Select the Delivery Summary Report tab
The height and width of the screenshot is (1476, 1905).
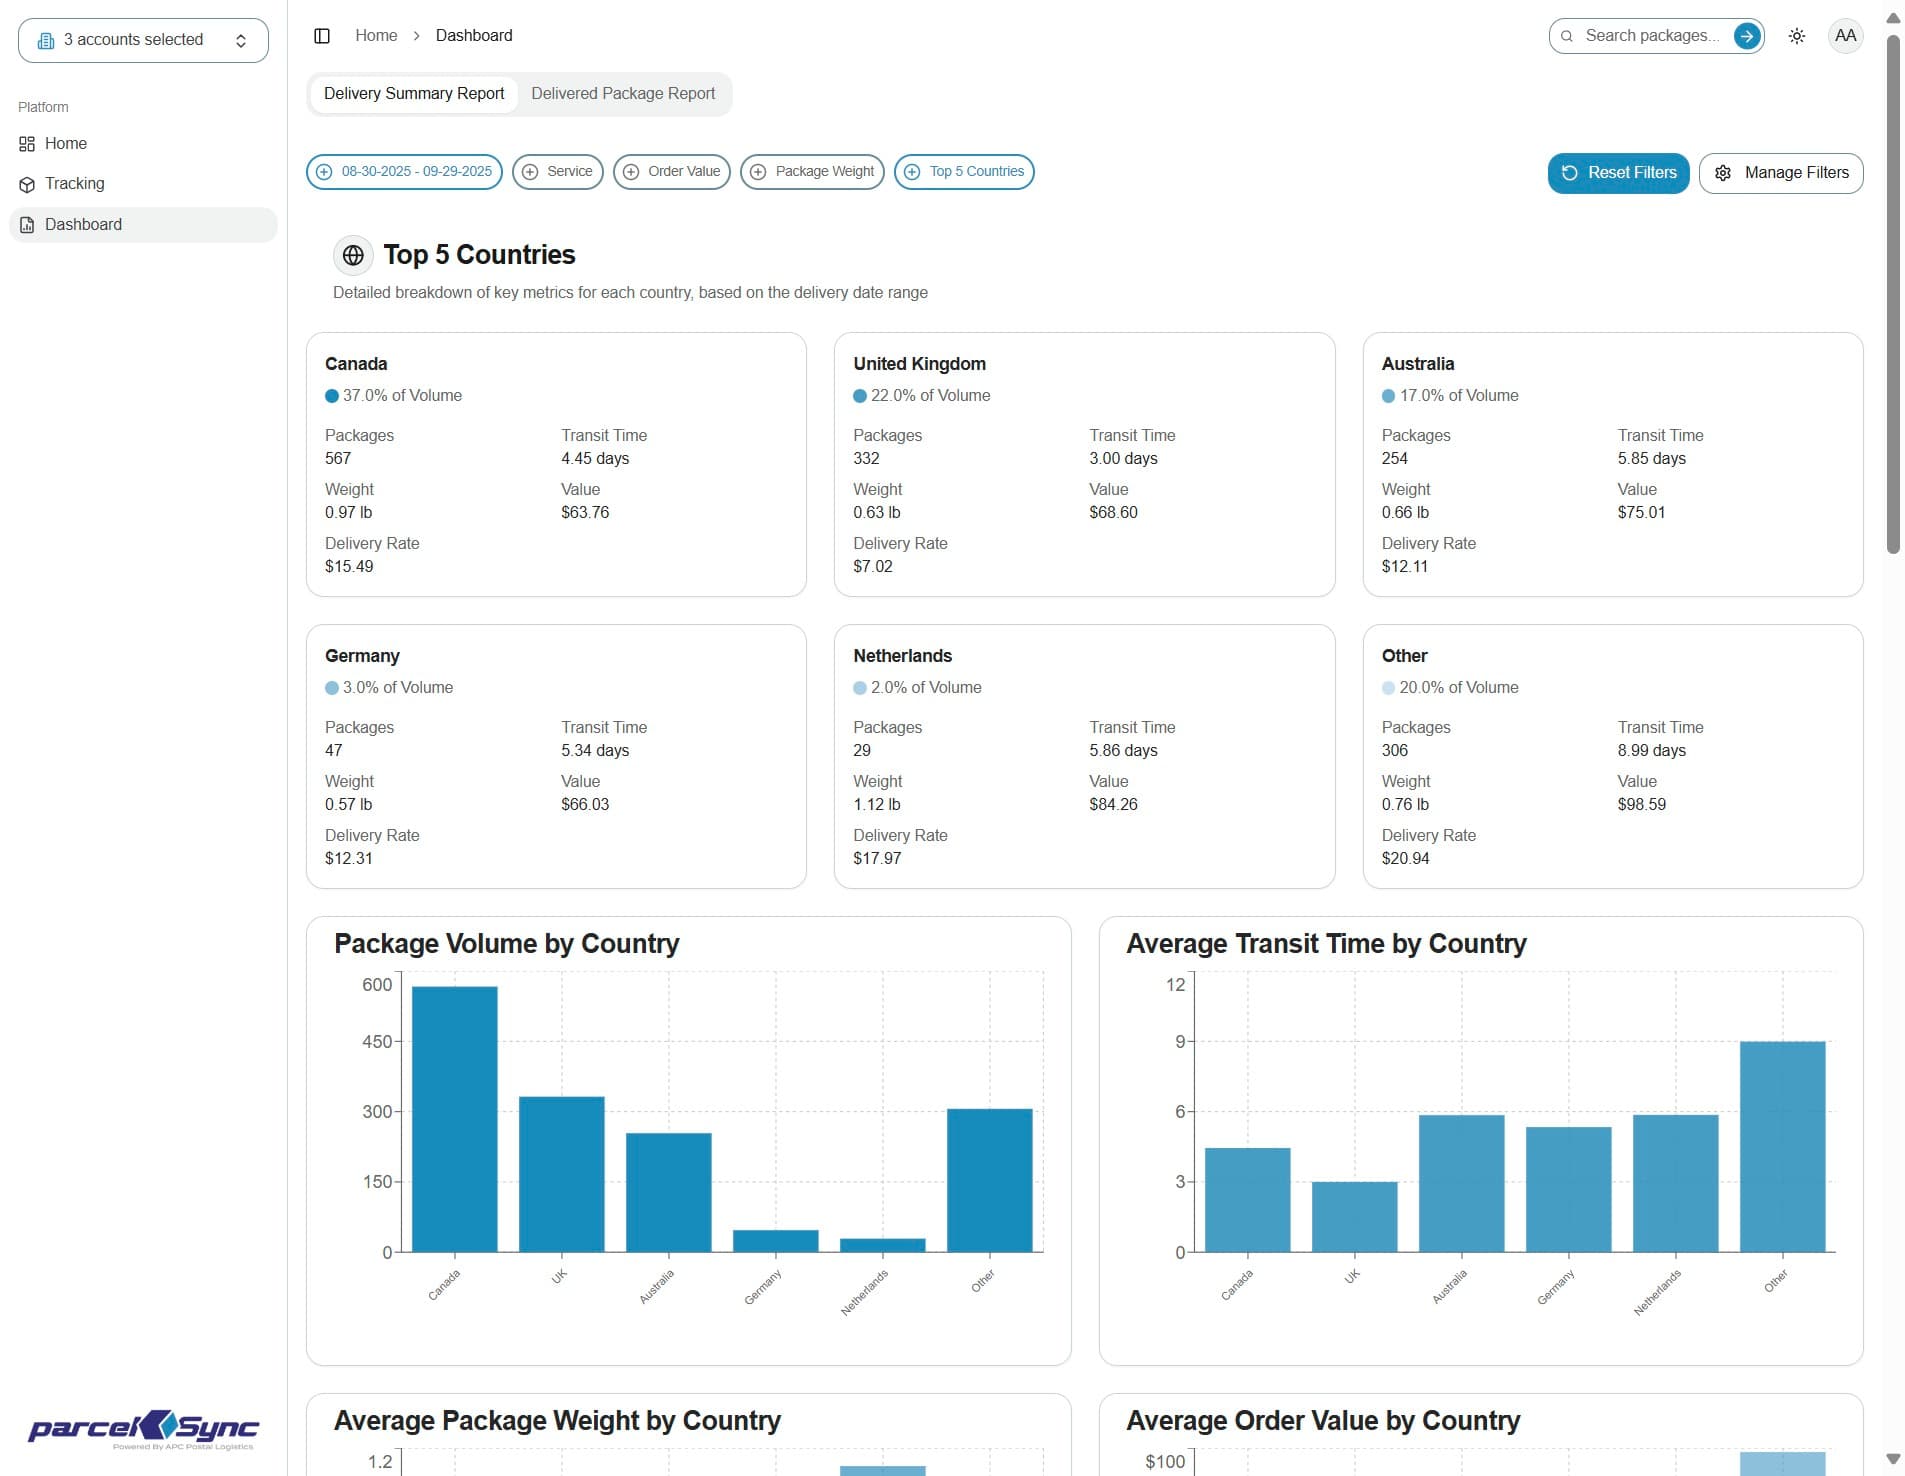[x=414, y=94]
